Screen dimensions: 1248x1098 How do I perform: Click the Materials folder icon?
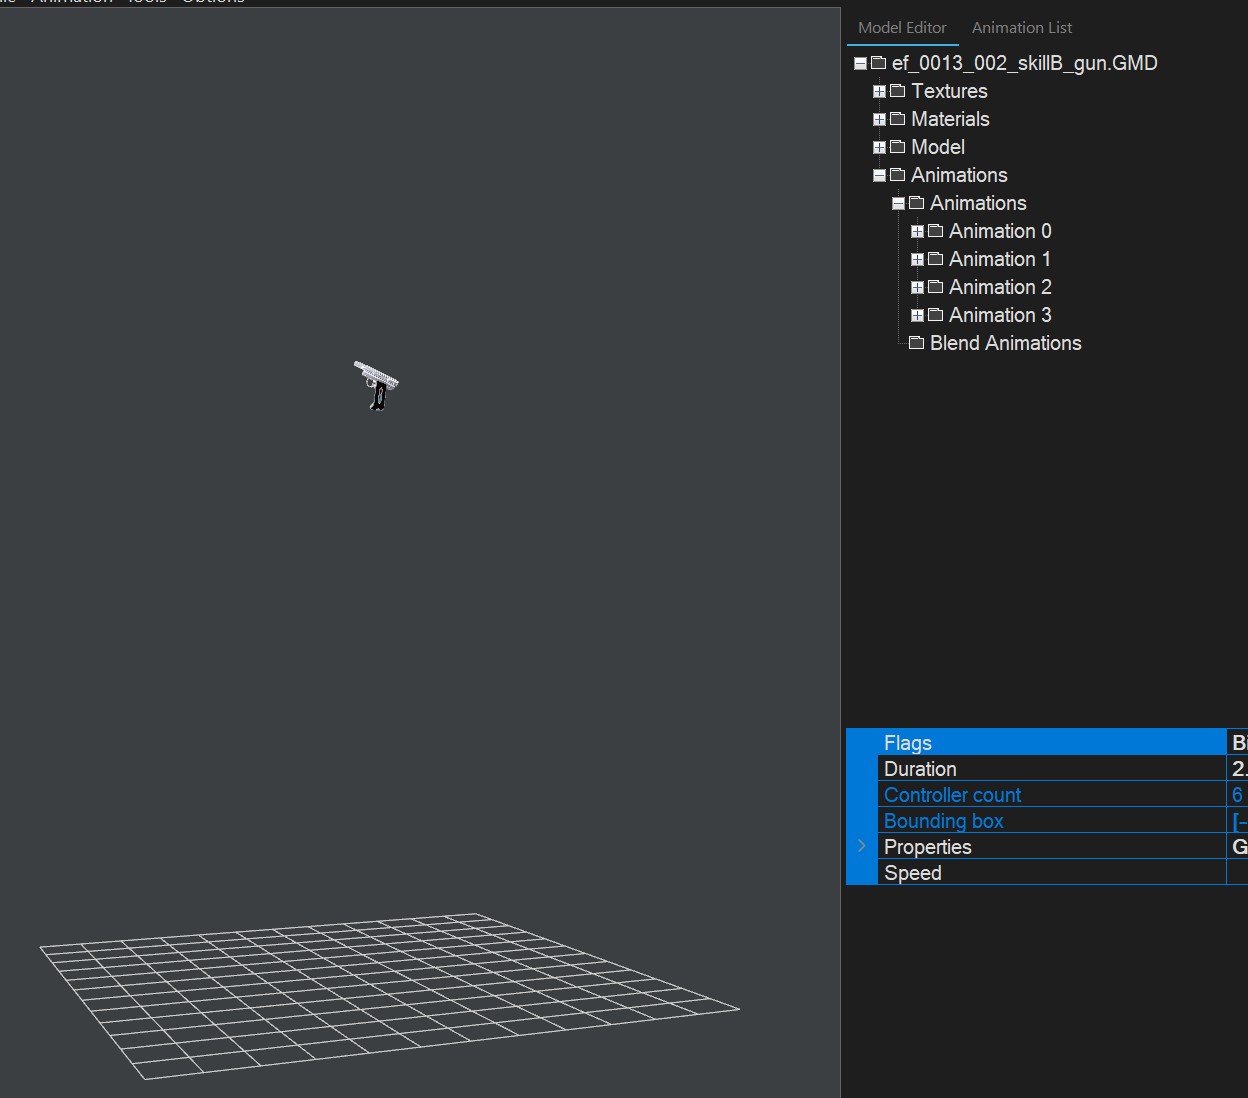tap(898, 119)
